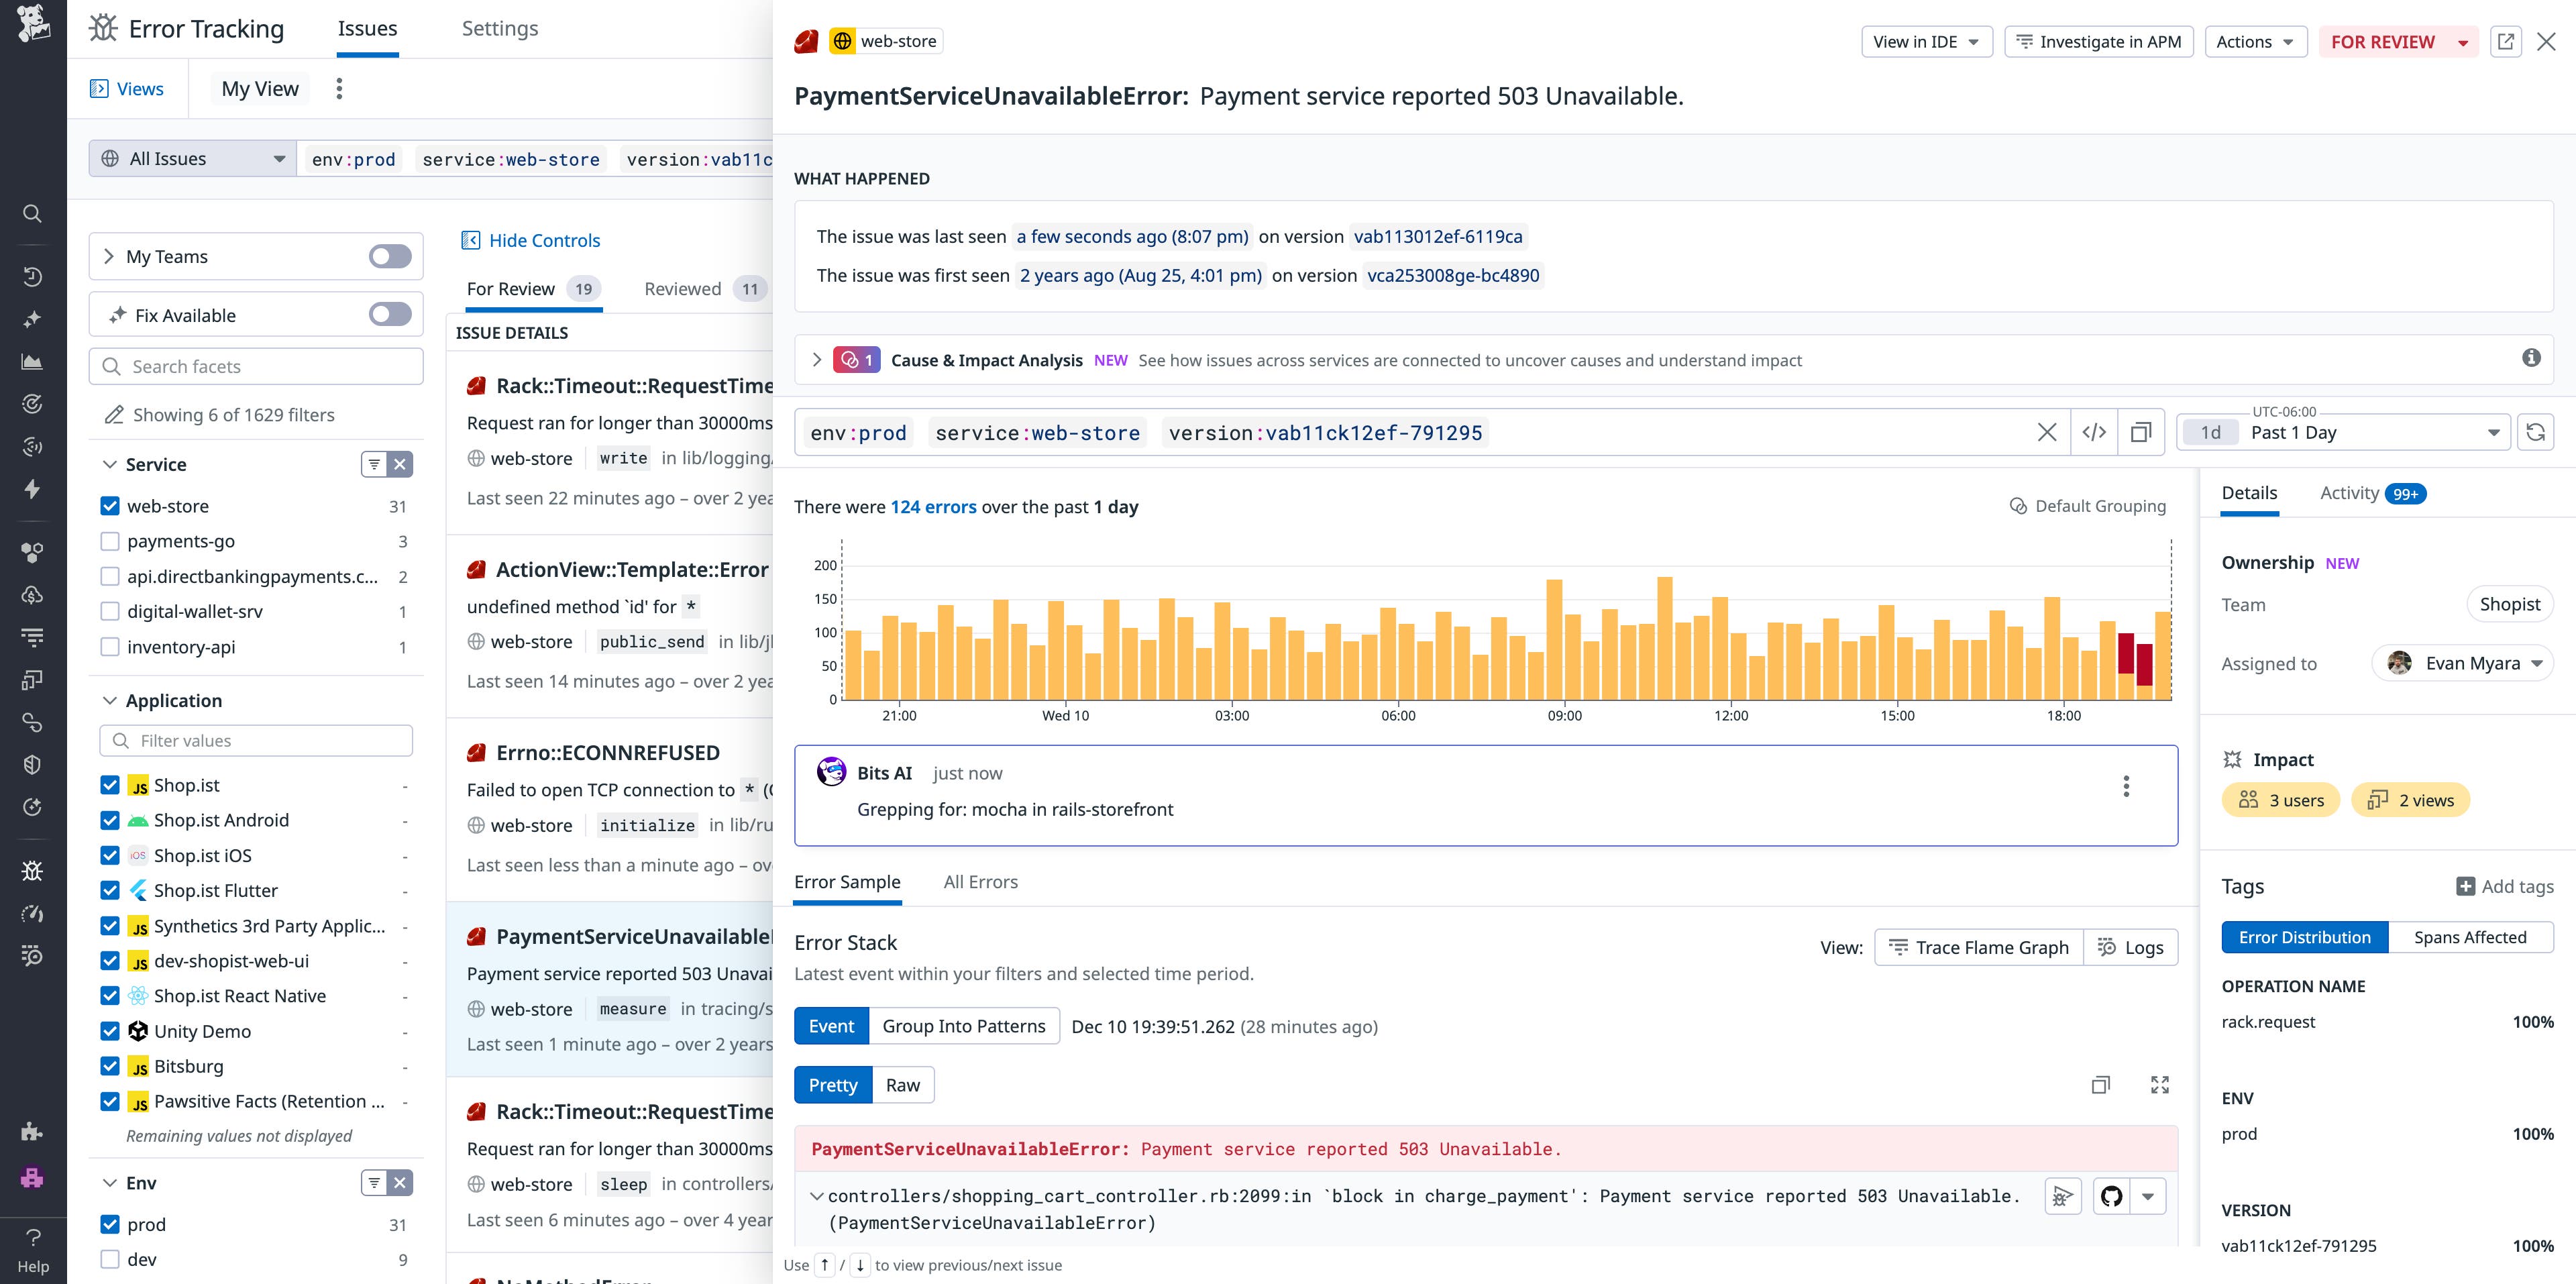This screenshot has height=1284, width=2576.
Task: Click the Investigate in APM button
Action: 2098,41
